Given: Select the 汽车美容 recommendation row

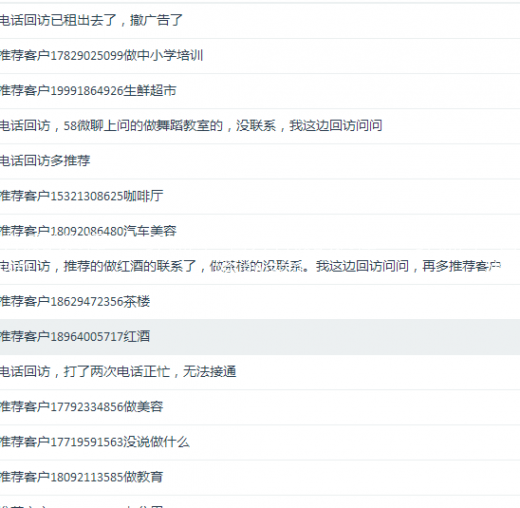Looking at the screenshot, I should (260, 232).
